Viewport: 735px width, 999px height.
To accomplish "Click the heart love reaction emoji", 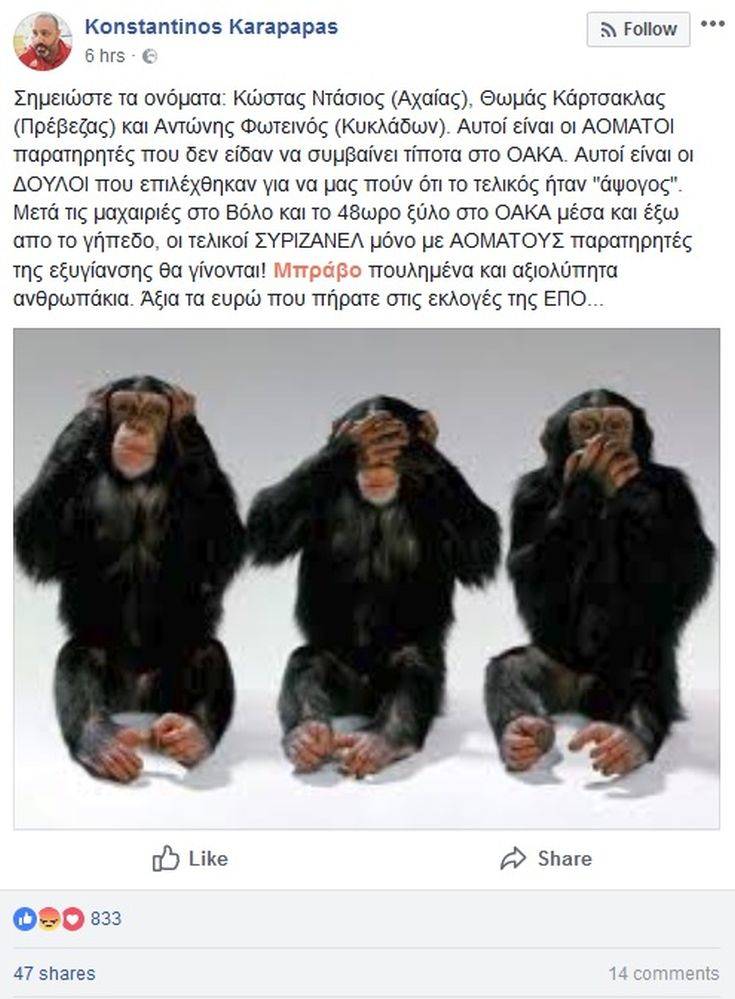I will point(72,919).
